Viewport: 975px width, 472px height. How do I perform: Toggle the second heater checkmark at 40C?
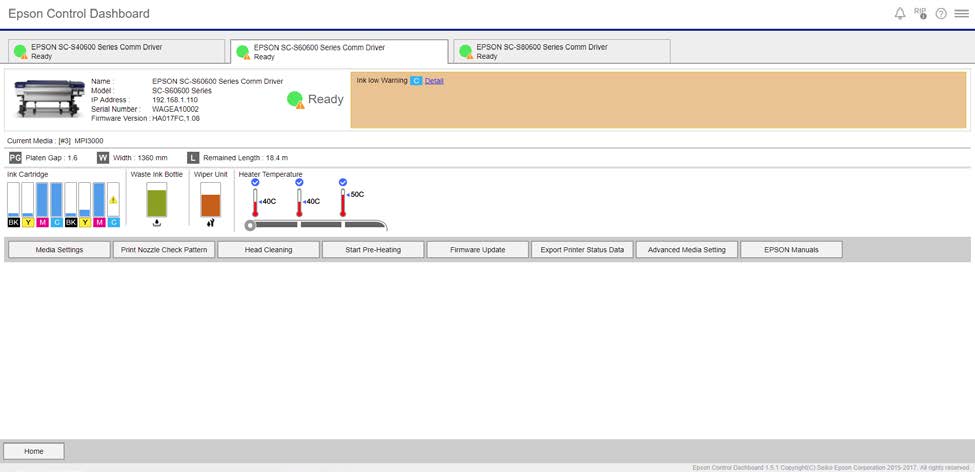point(299,182)
